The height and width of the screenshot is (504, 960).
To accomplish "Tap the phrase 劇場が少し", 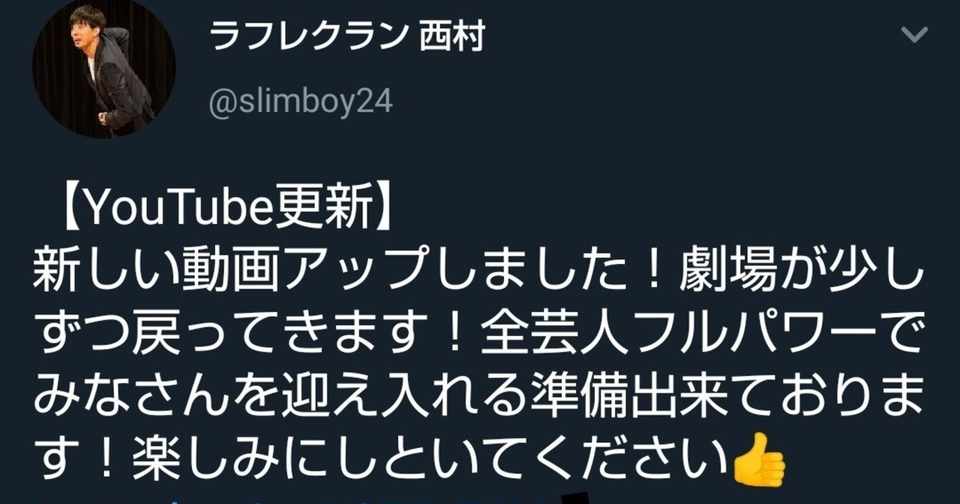I will click(802, 273).
